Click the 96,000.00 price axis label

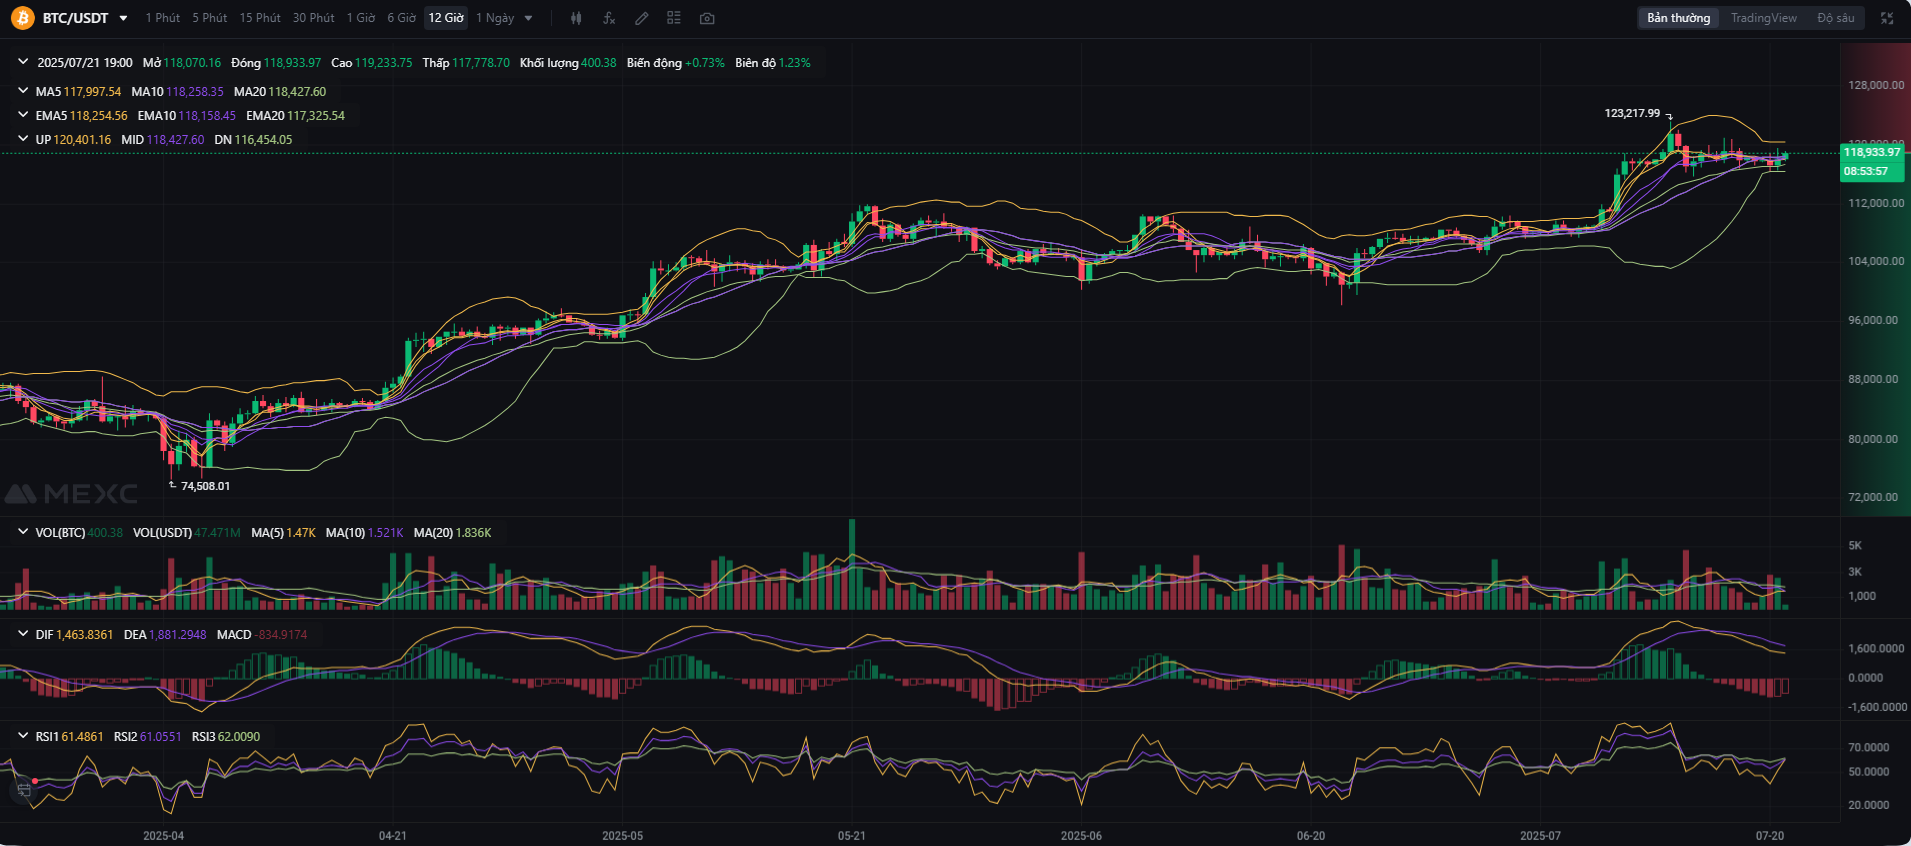(x=1873, y=320)
